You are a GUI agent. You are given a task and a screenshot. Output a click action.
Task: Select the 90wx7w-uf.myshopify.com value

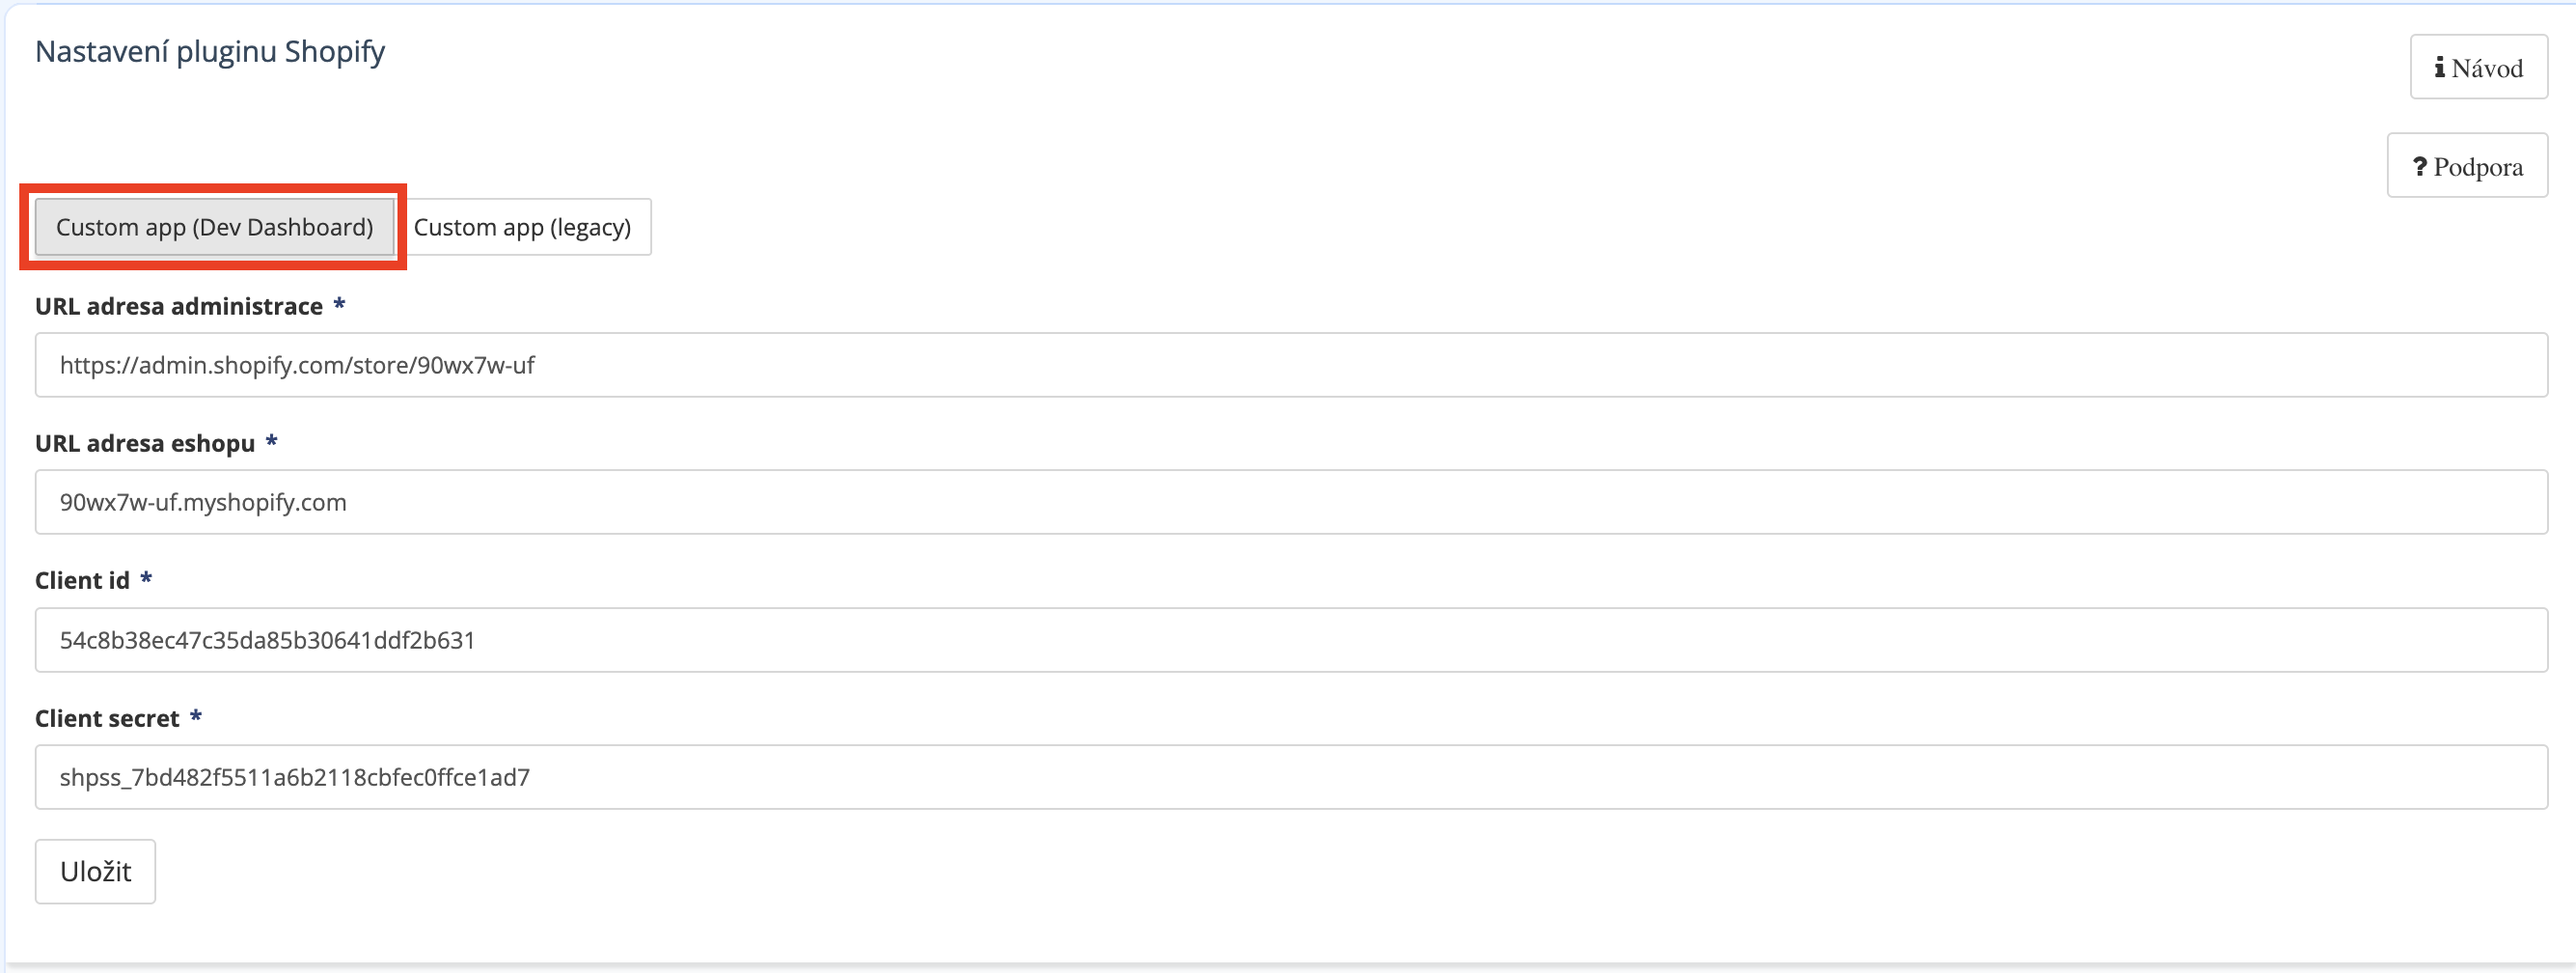coord(203,502)
